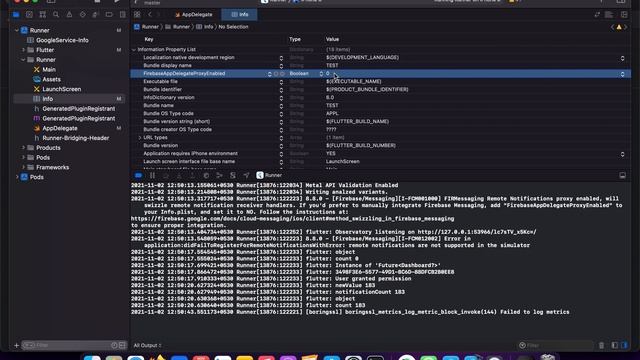Select Bundle identifier key row
The height and width of the screenshot is (360, 640).
coord(162,89)
